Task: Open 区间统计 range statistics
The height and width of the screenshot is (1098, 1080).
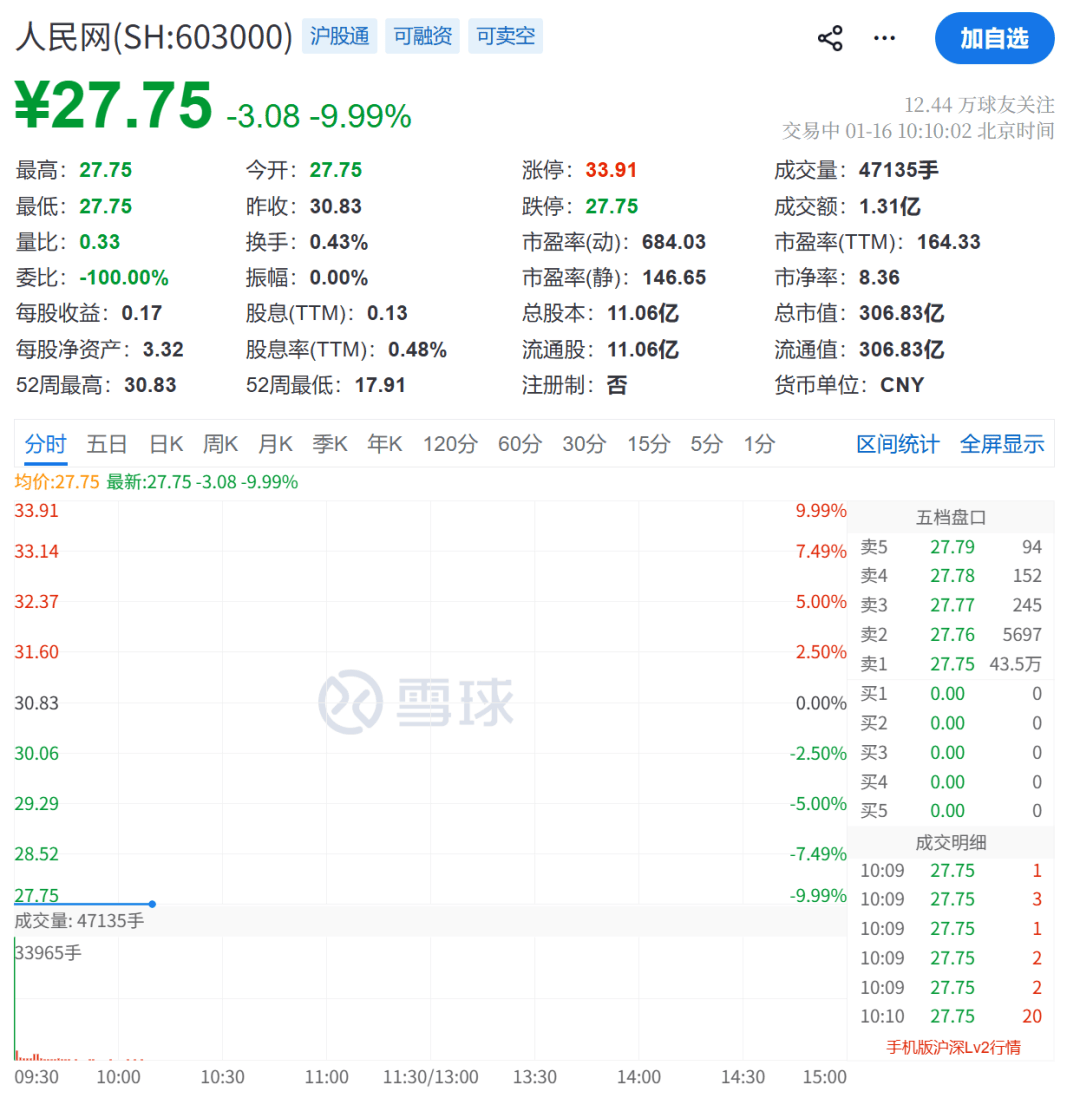Action: click(x=897, y=444)
